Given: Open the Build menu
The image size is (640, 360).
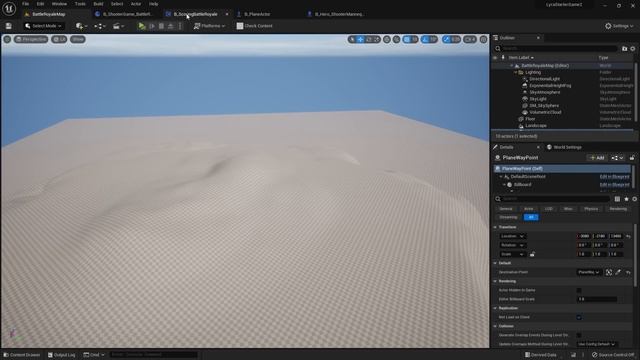Looking at the screenshot, I should pos(98,4).
